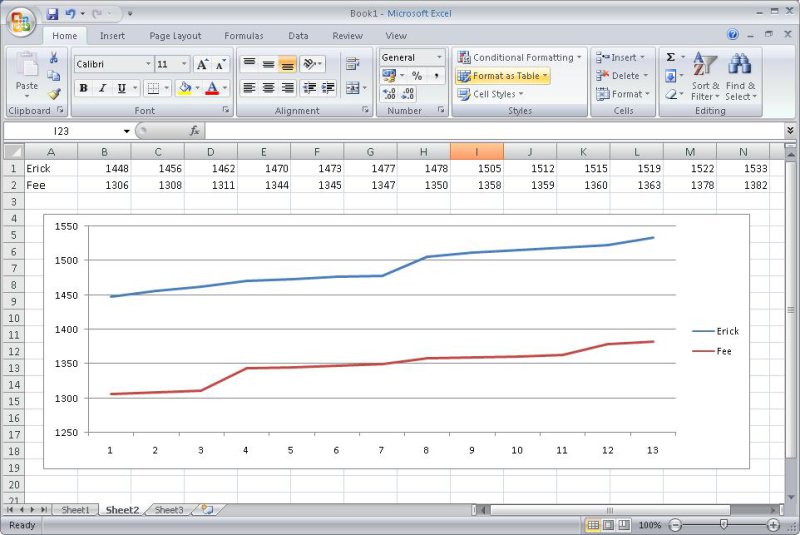This screenshot has height=535, width=800.
Task: Apply Percent Style number format
Action: [417, 76]
